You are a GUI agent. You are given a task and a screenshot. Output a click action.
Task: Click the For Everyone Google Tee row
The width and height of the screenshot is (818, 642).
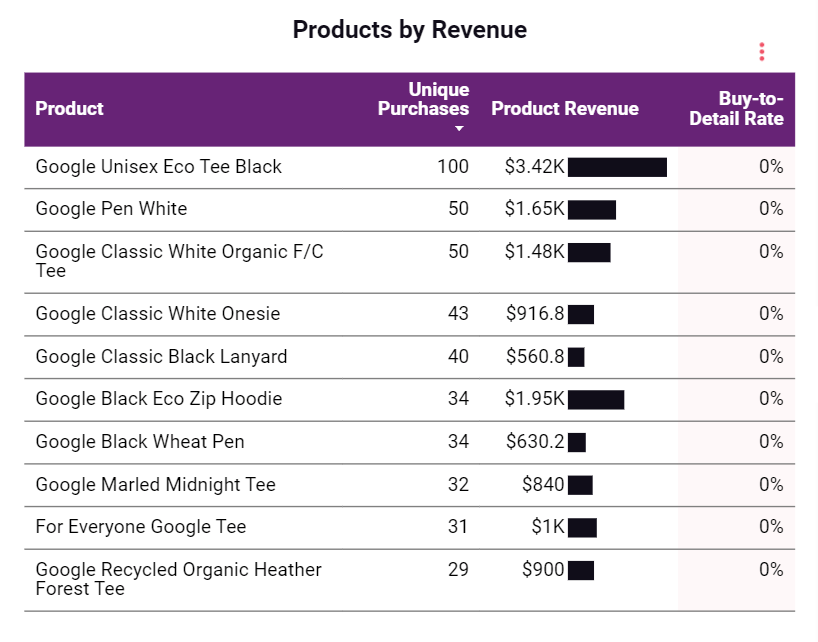click(x=140, y=527)
